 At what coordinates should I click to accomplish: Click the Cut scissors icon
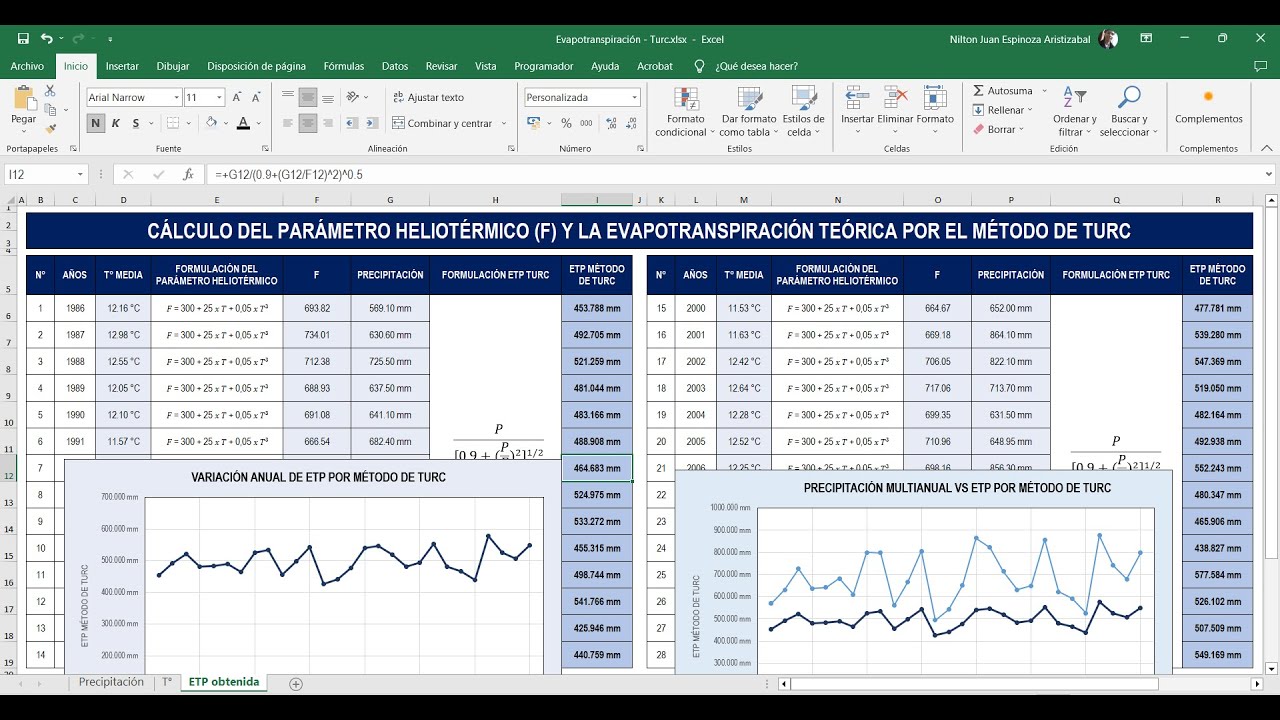click(x=50, y=91)
